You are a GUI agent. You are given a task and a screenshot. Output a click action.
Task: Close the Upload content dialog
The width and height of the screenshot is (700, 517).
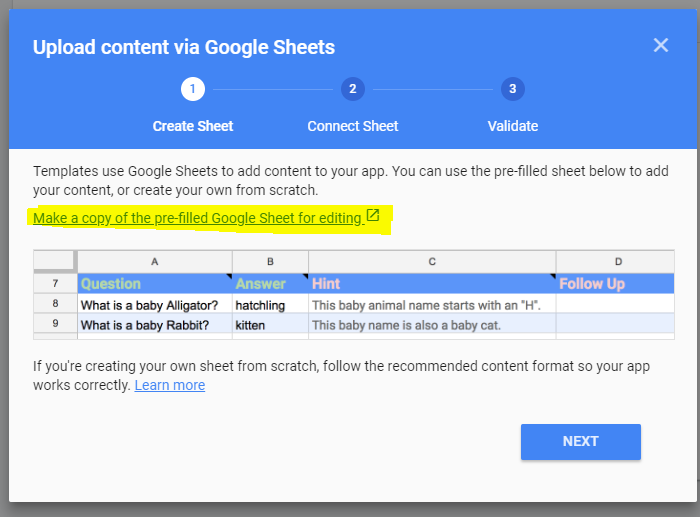[661, 45]
